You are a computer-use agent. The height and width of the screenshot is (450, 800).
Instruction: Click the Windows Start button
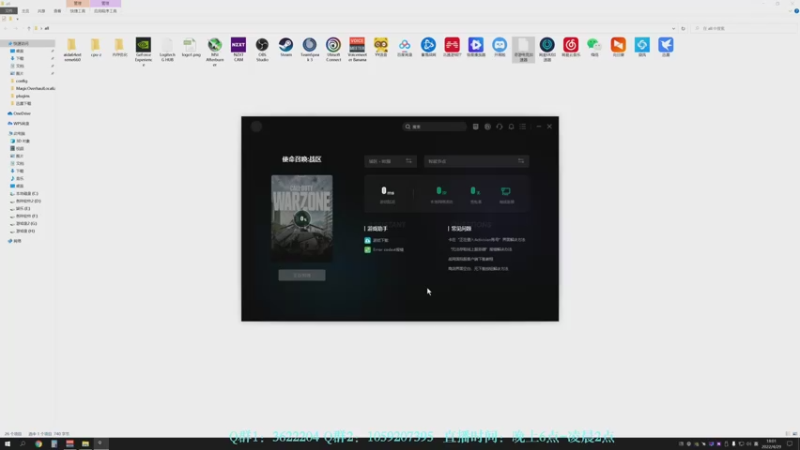point(7,444)
